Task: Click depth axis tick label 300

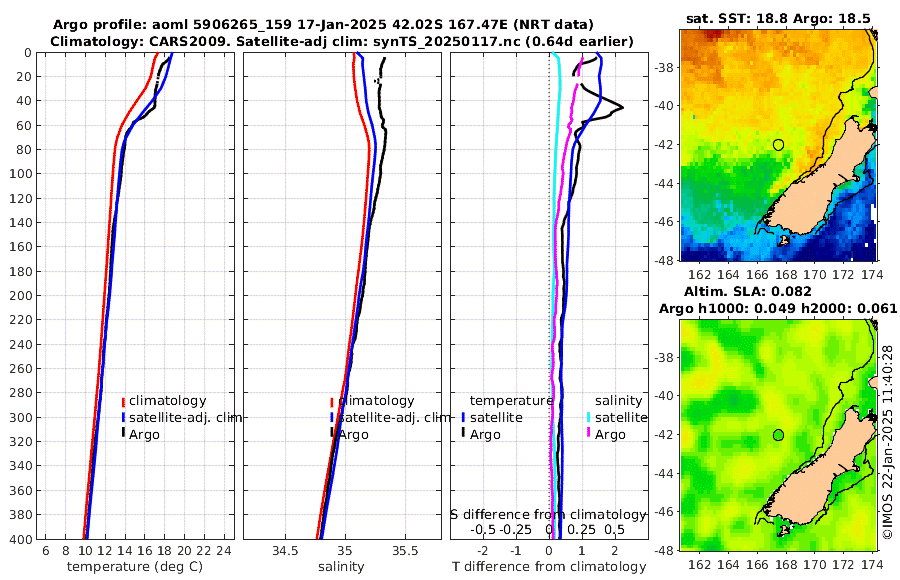Action: tap(21, 417)
